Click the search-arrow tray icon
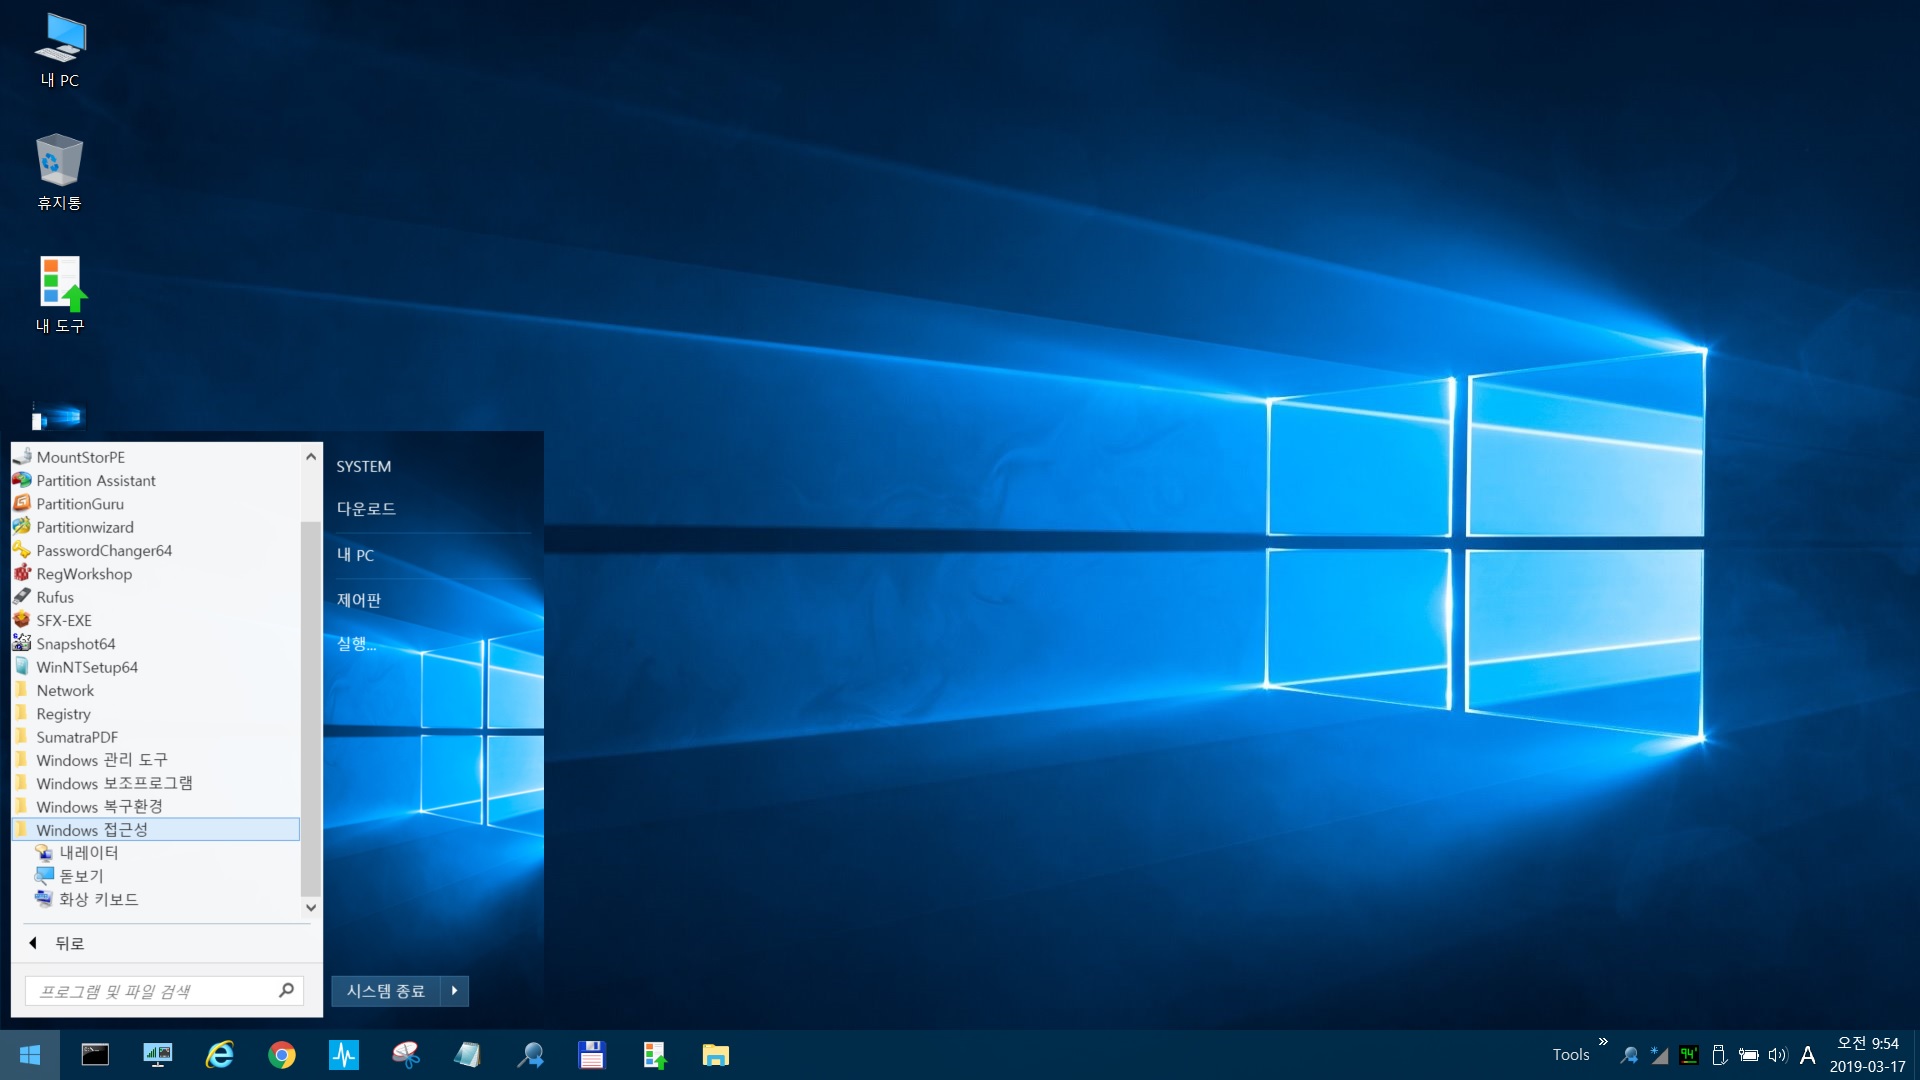1920x1080 pixels. tap(1630, 1055)
